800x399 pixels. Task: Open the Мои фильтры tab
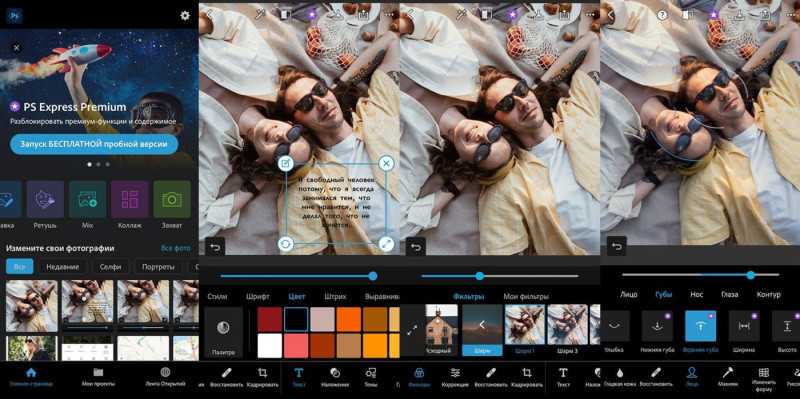[x=526, y=296]
